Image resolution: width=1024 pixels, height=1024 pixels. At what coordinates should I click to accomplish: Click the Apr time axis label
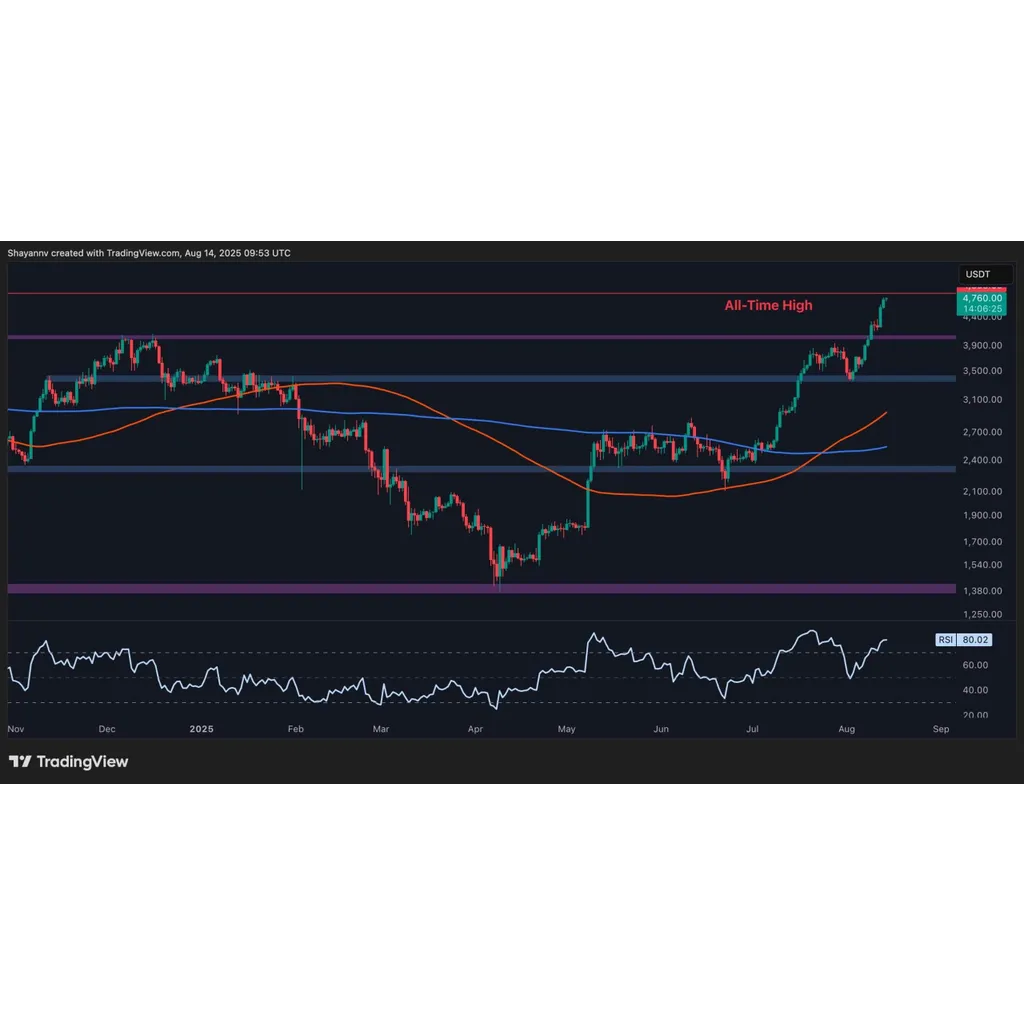(475, 729)
